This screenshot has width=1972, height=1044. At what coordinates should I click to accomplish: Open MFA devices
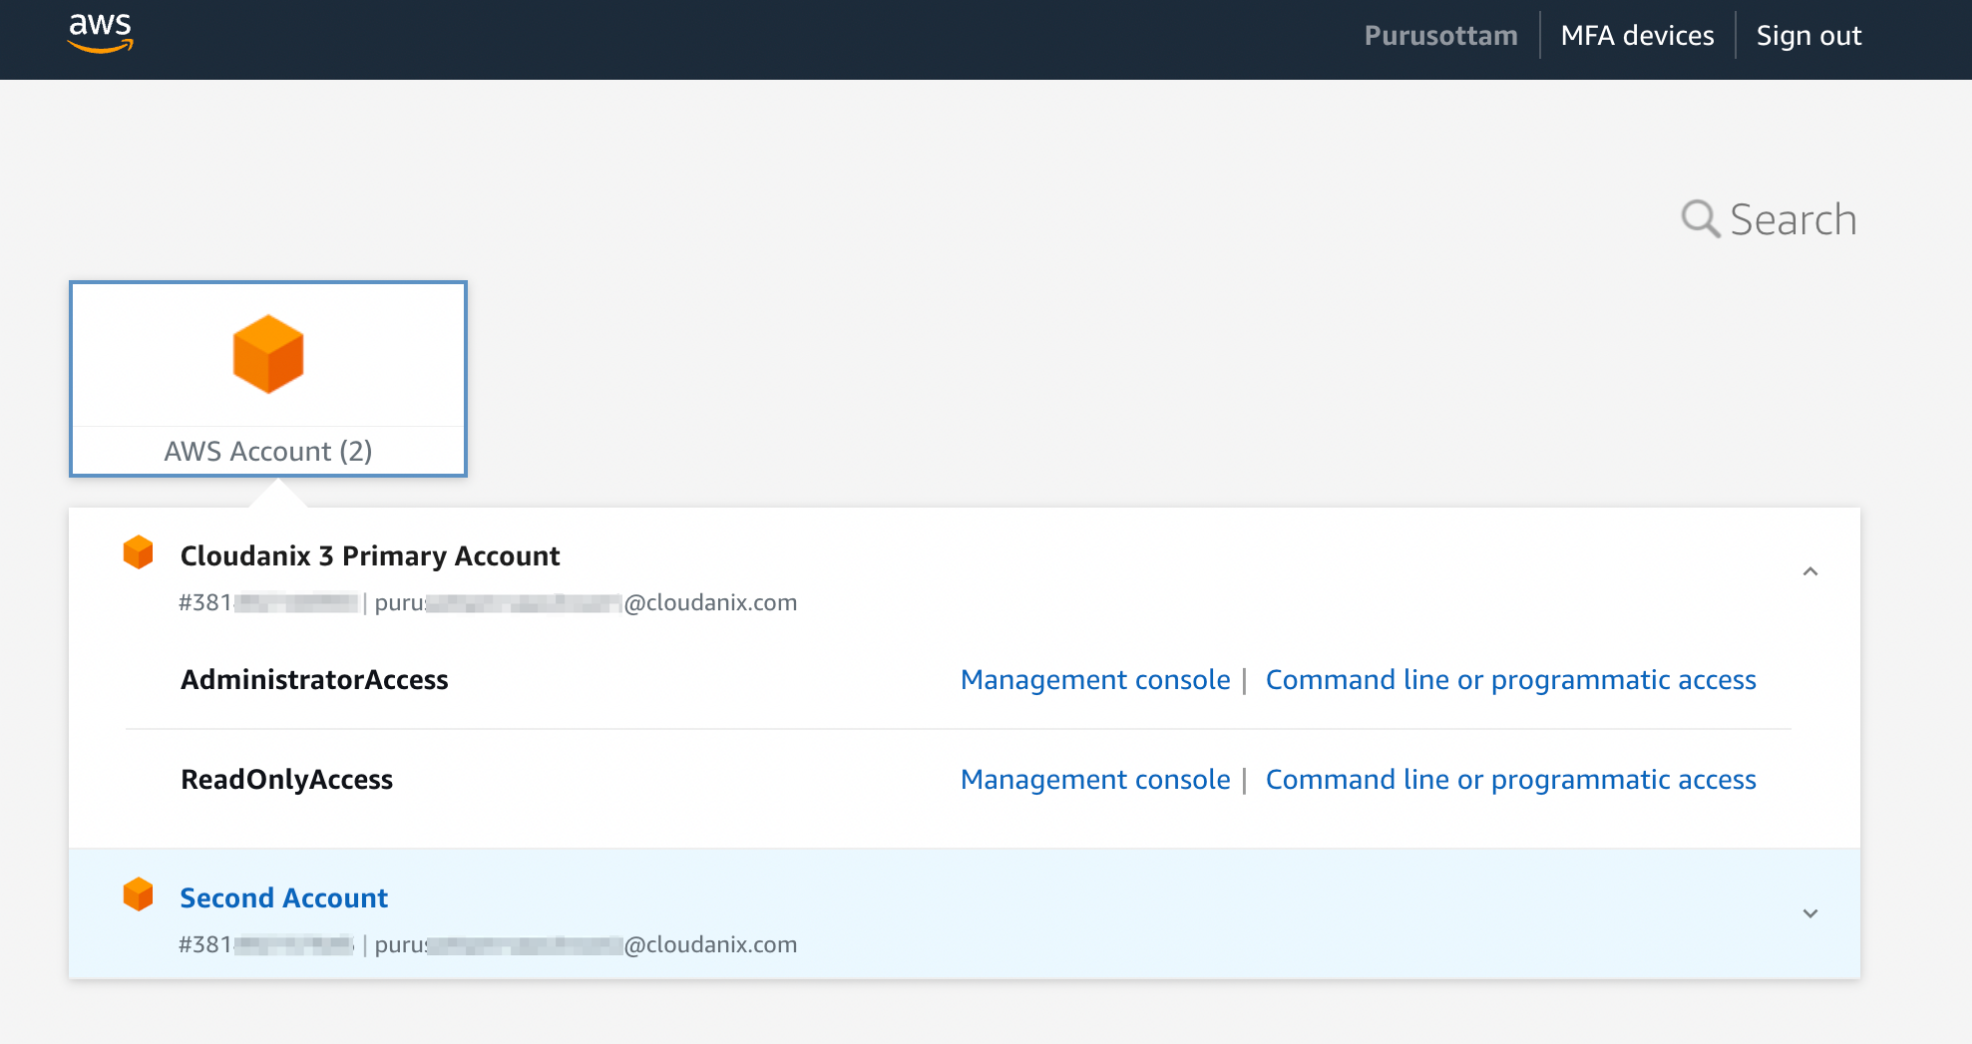coord(1637,35)
